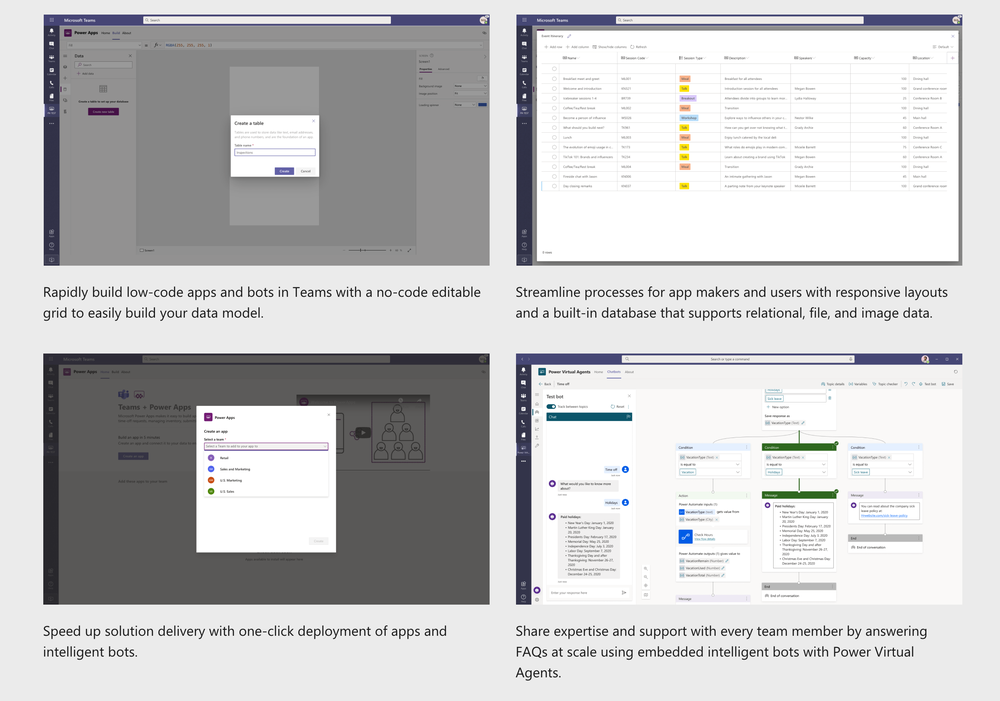Open the Select a team dropdown
Screen dimensions: 1000x701
(266, 446)
